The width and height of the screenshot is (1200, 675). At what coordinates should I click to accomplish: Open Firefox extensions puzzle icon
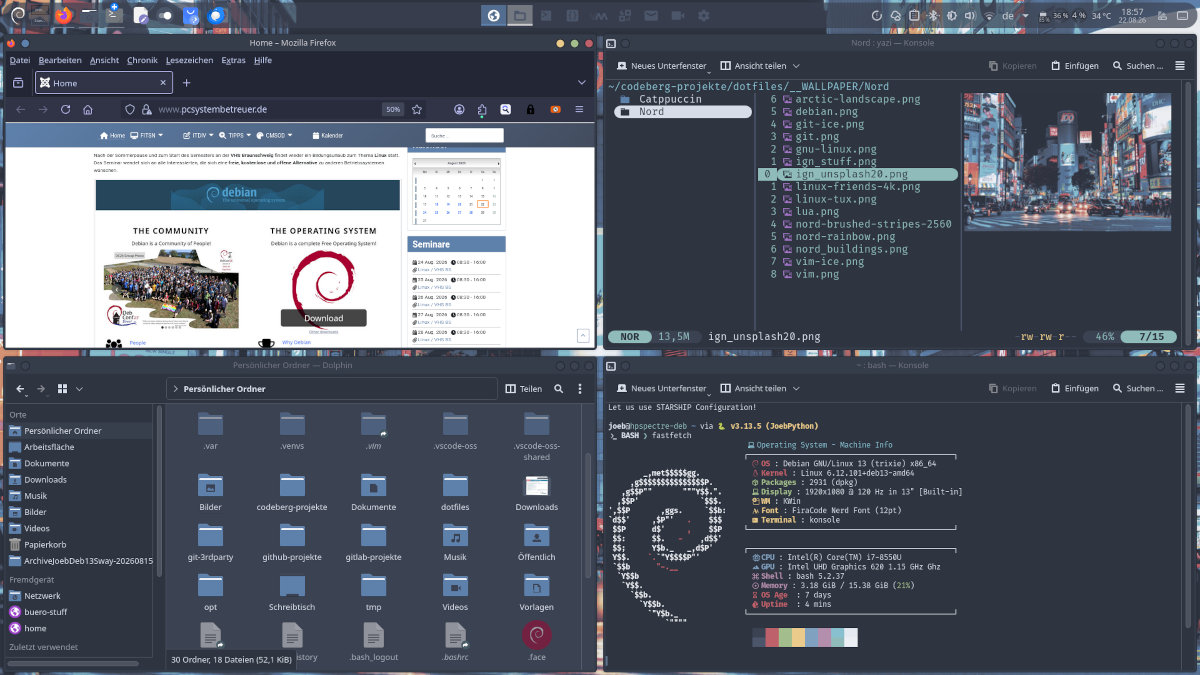[482, 109]
